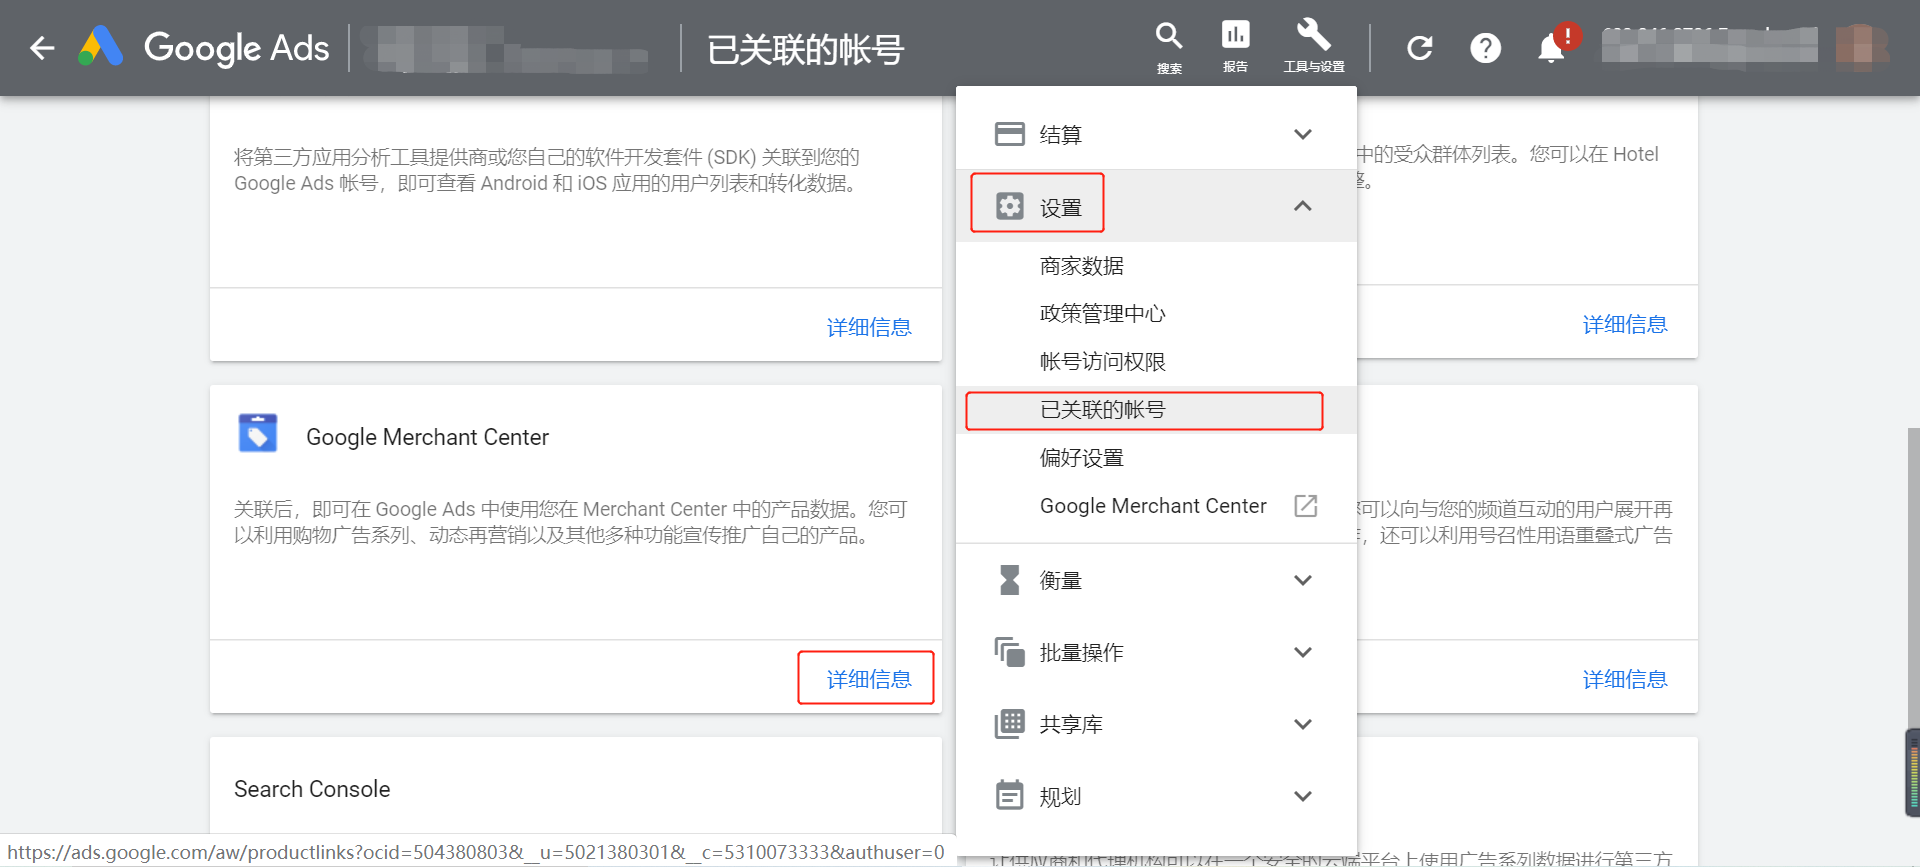Open the reports (报告) icon
Screen dimensions: 1920x867
(x=1235, y=47)
